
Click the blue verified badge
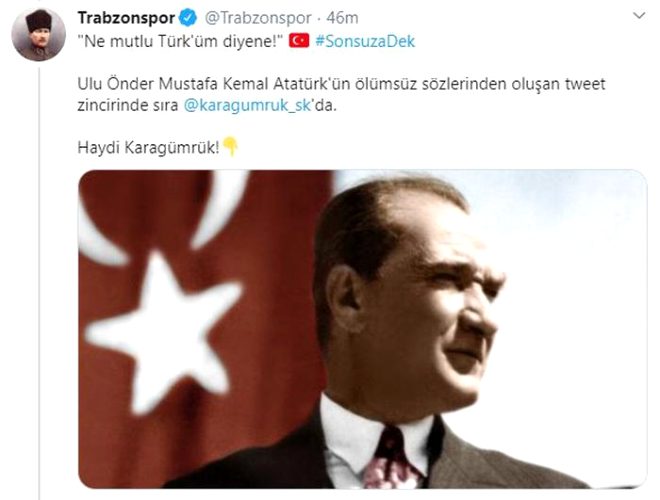[188, 18]
